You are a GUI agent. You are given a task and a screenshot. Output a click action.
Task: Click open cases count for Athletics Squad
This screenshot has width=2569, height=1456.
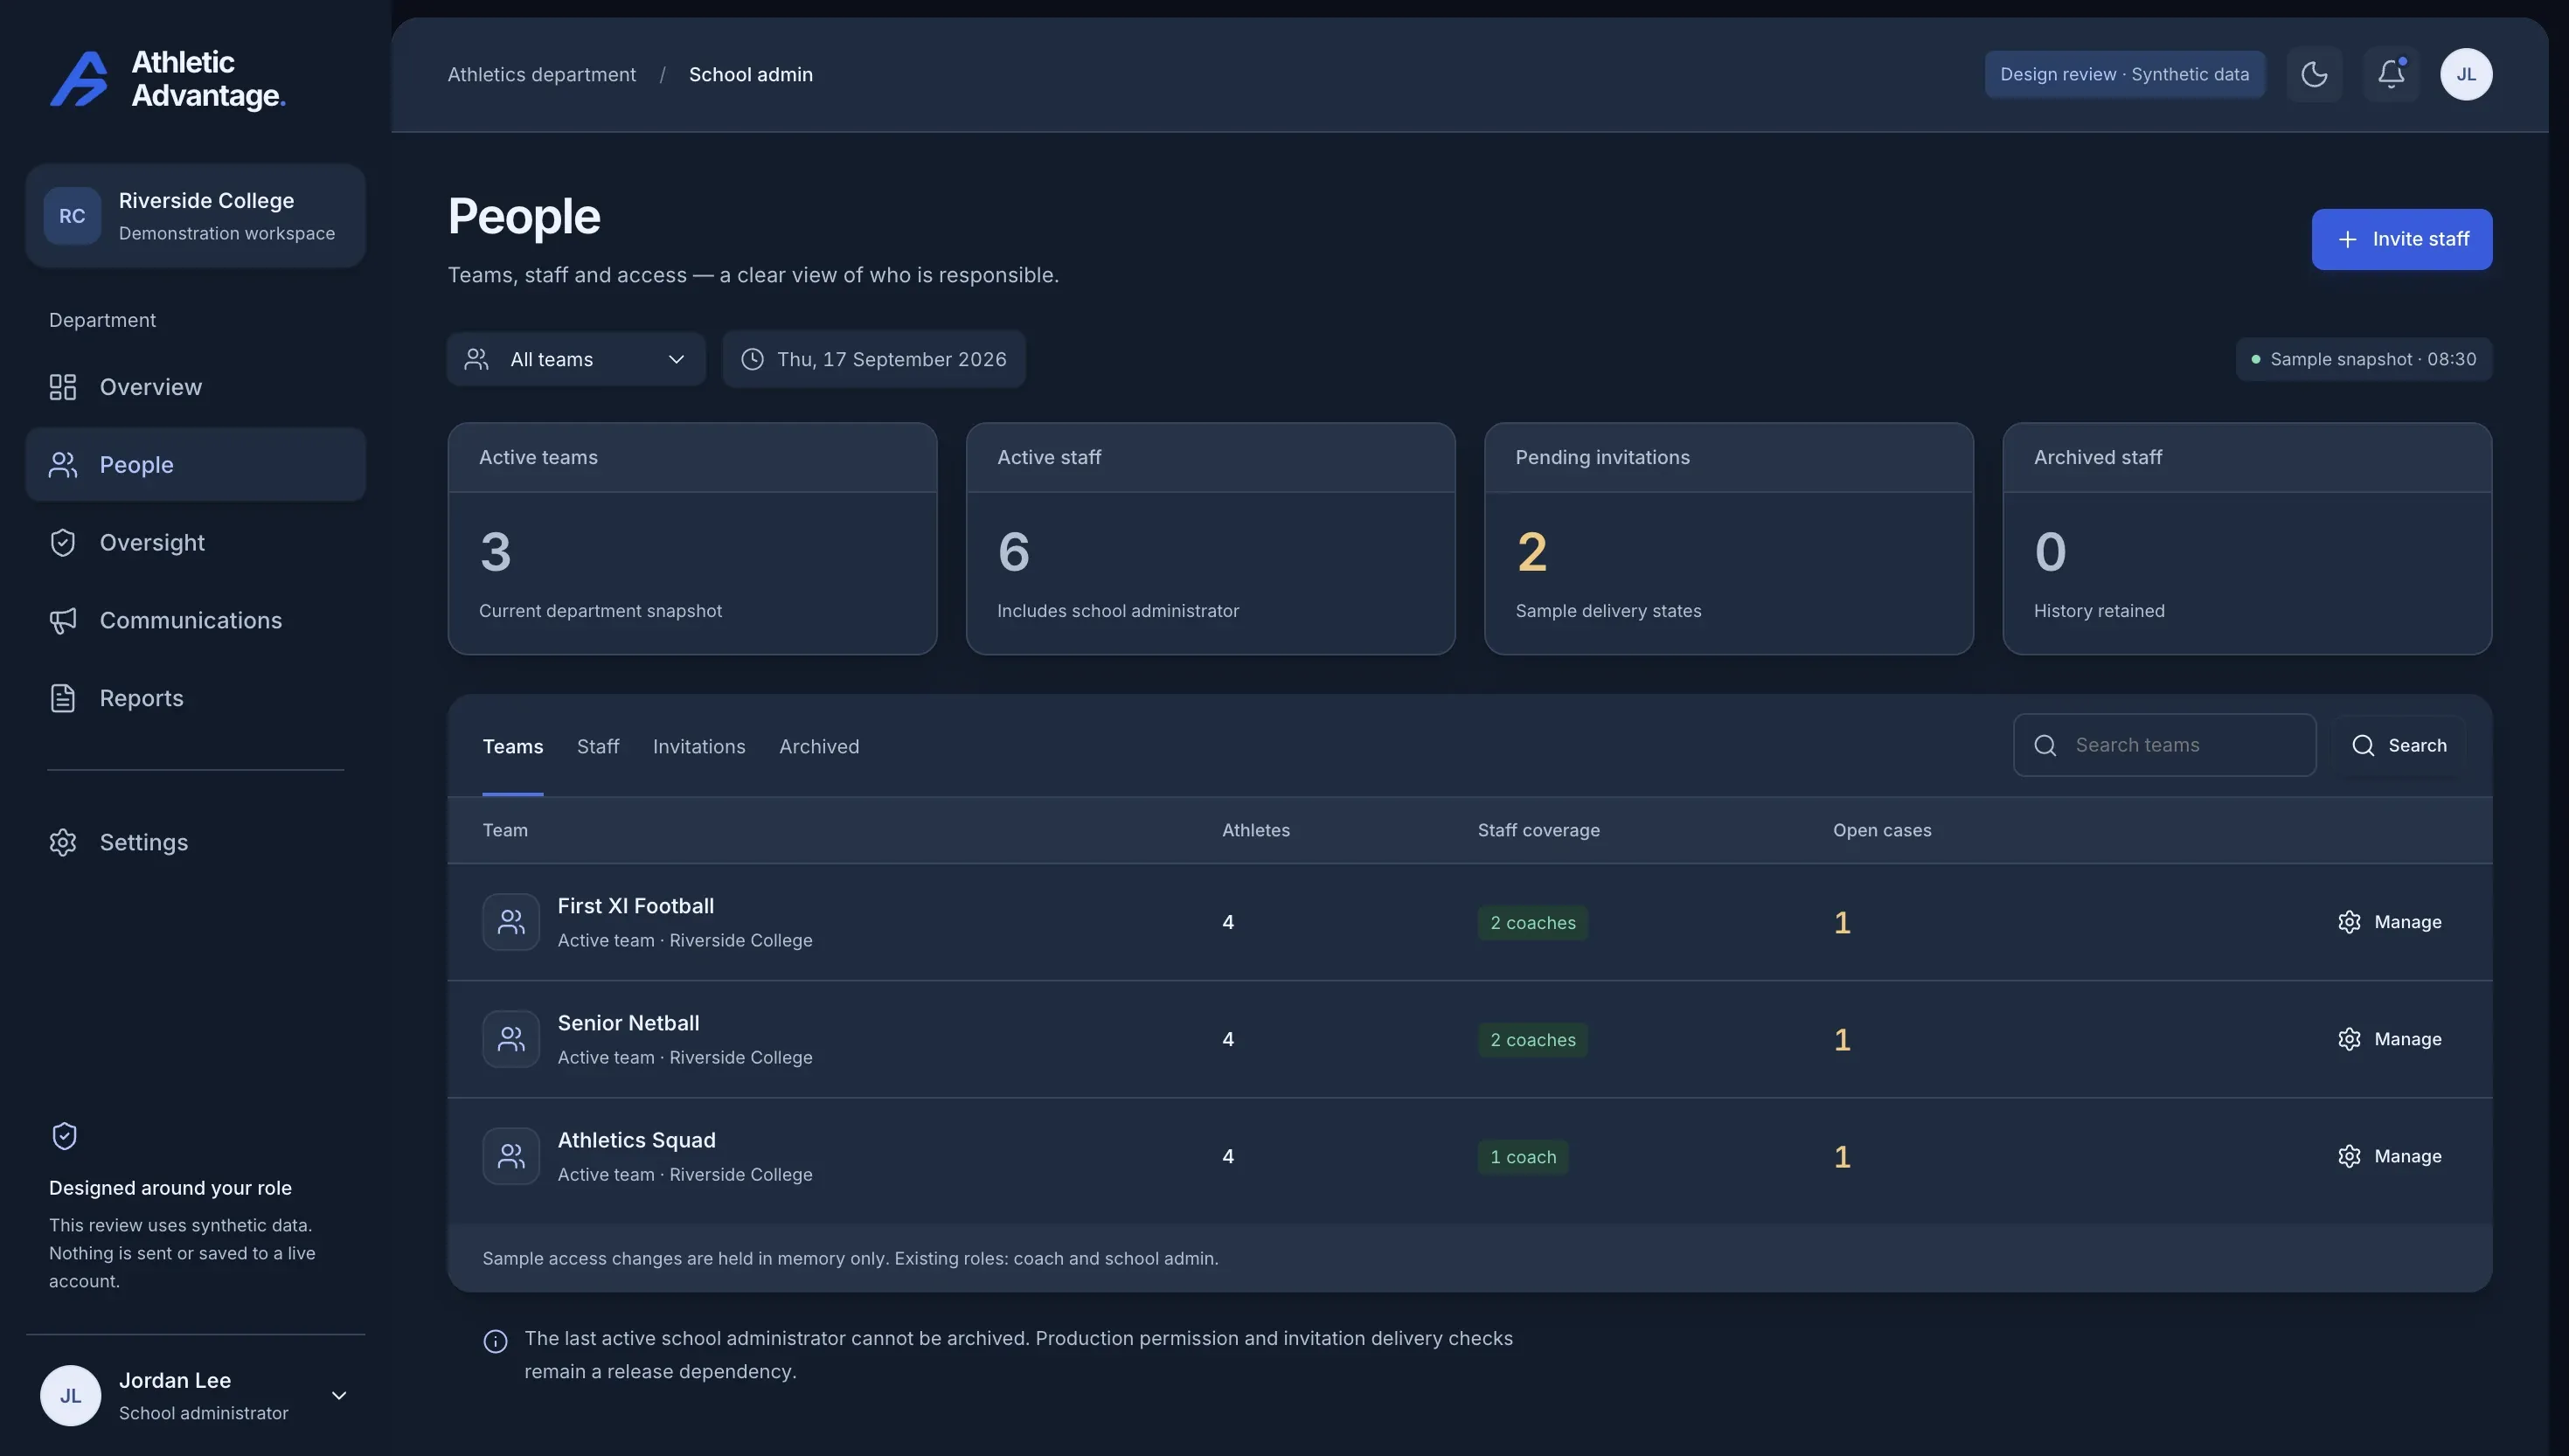[x=1841, y=1157]
